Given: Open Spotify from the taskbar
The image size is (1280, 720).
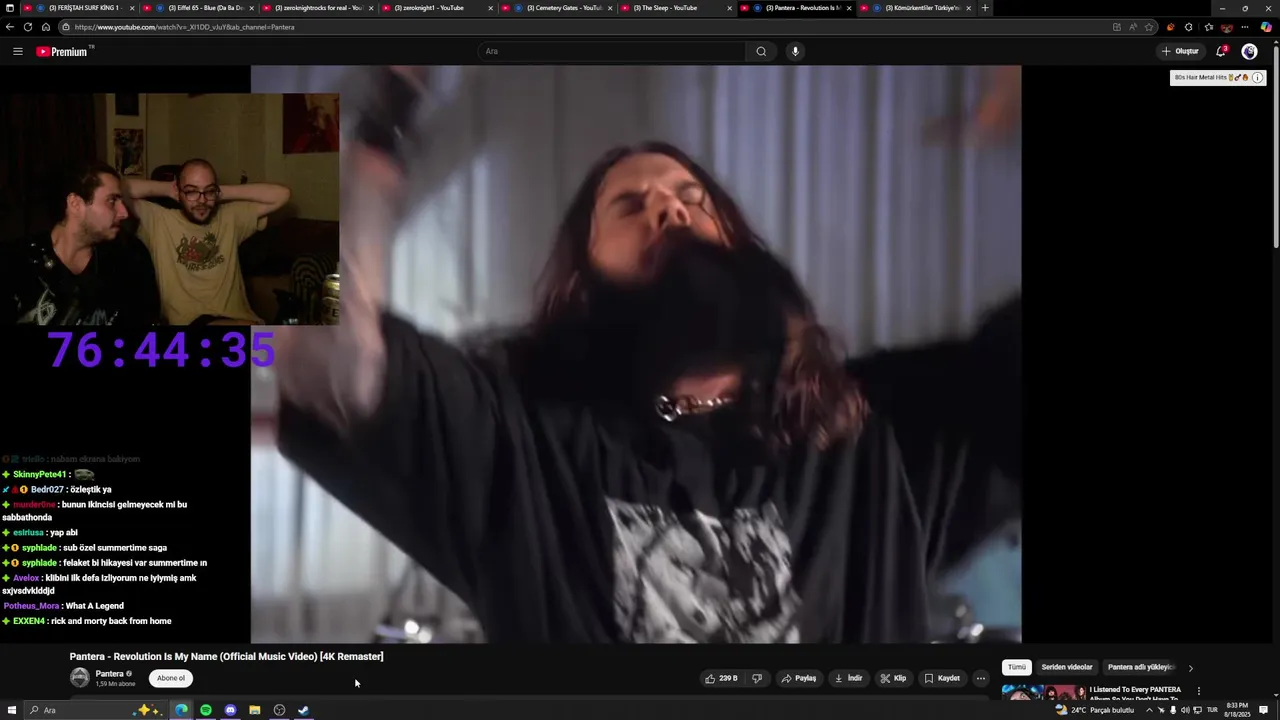Looking at the screenshot, I should click(206, 710).
